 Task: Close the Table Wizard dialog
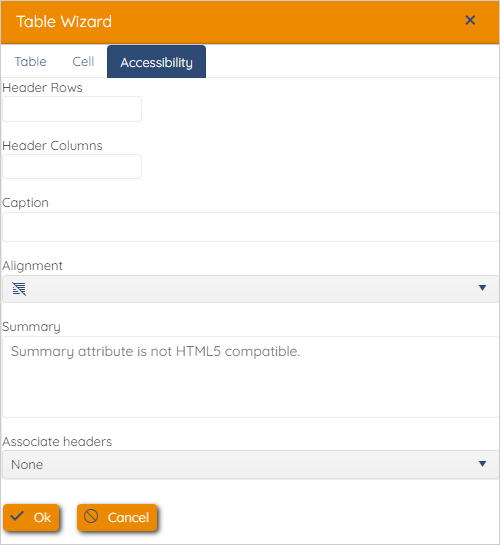pos(470,20)
